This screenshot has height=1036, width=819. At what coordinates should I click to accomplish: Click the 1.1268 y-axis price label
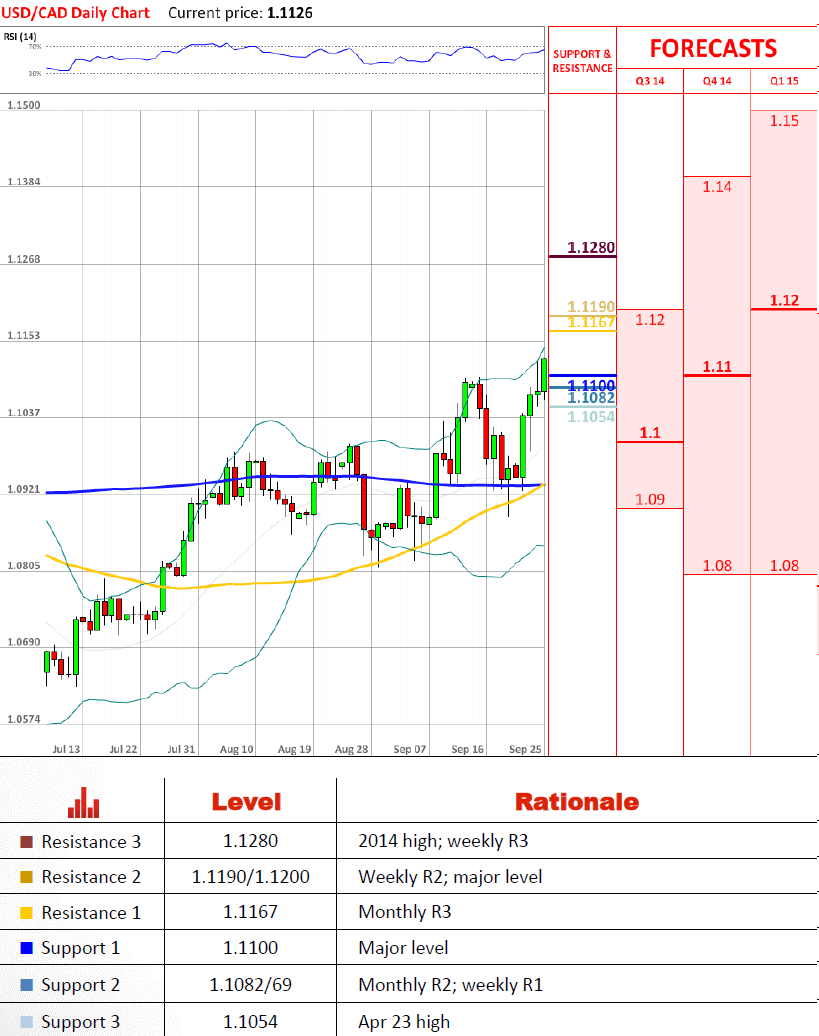click(24, 259)
